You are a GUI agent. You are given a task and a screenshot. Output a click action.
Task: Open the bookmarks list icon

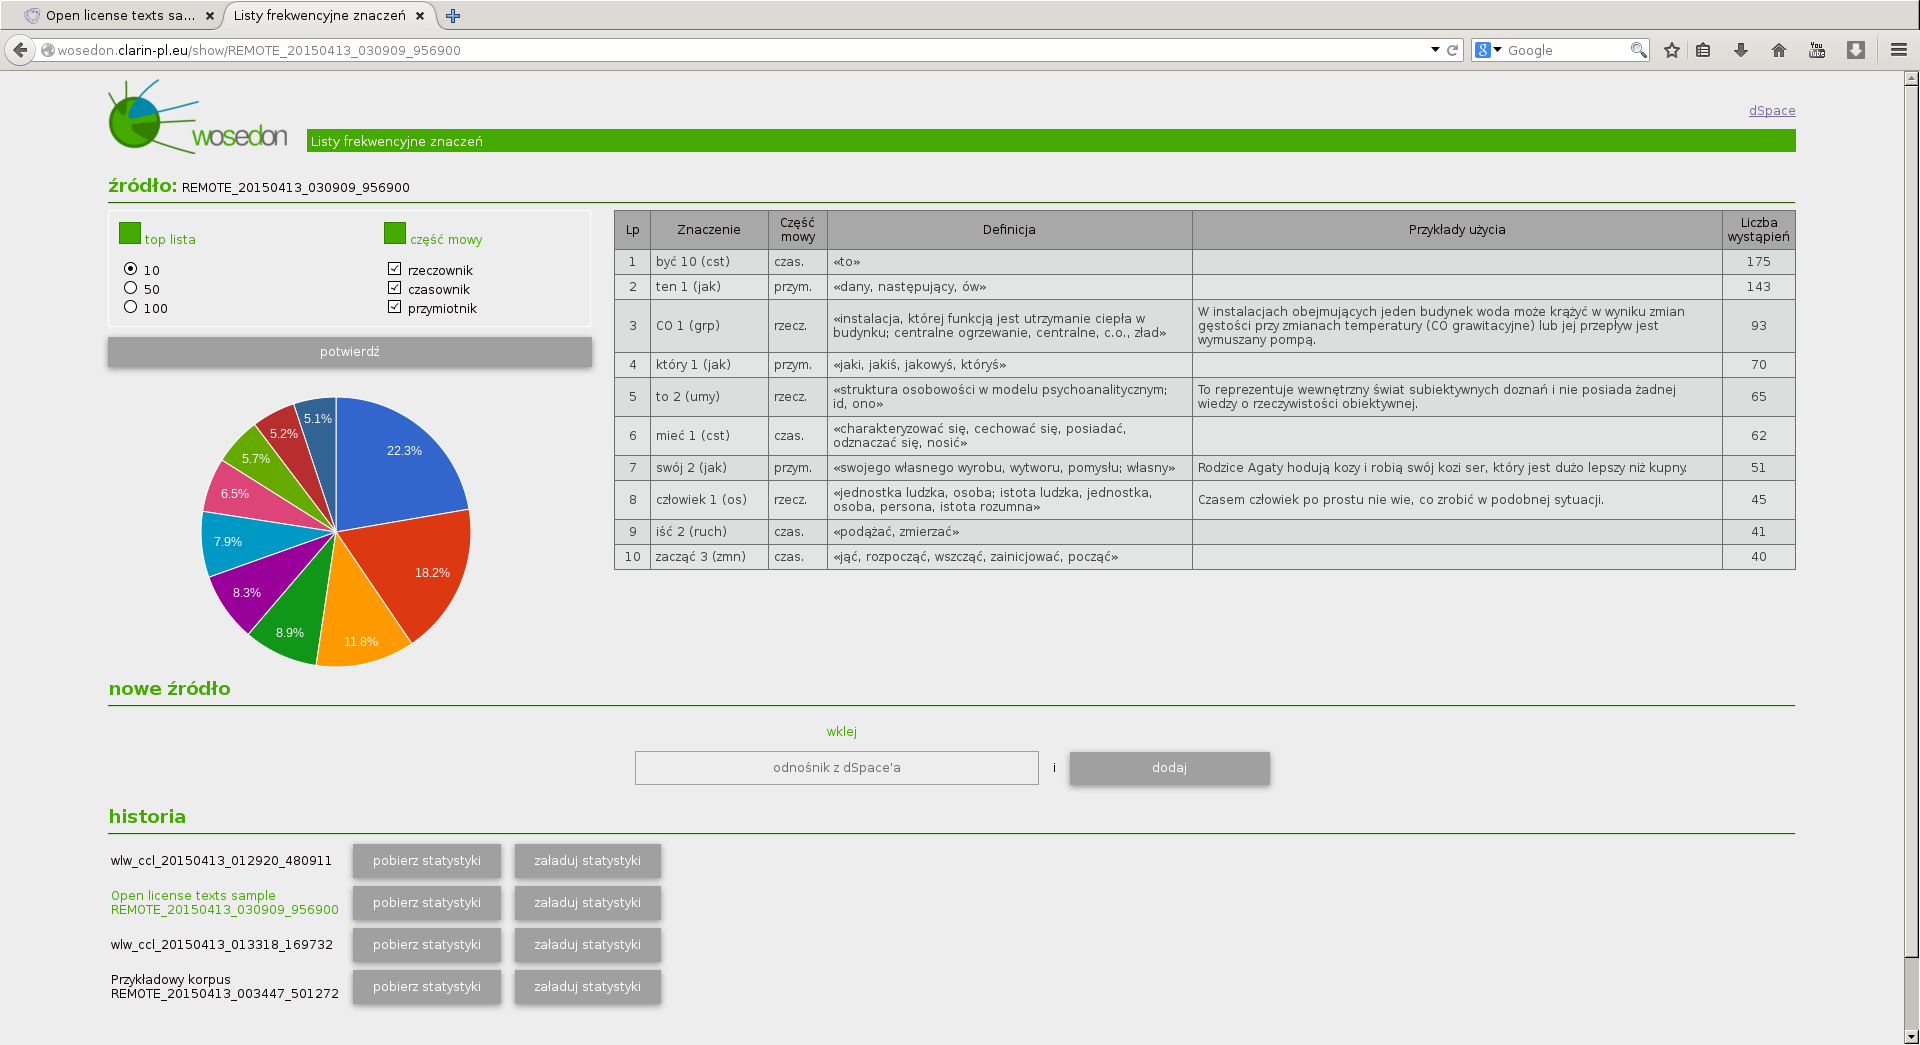[x=1703, y=50]
